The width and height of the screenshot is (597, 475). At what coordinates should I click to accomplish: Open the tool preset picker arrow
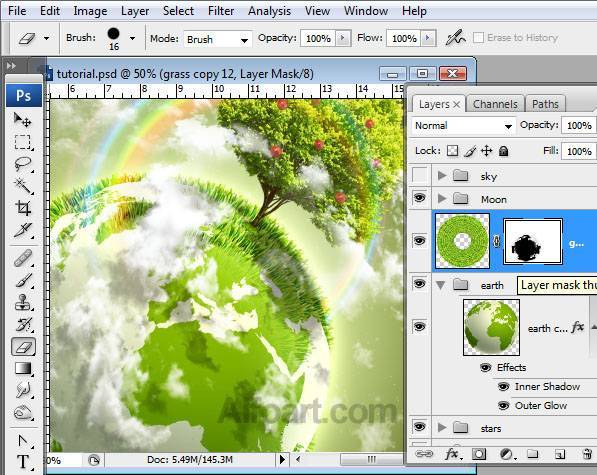pos(46,38)
